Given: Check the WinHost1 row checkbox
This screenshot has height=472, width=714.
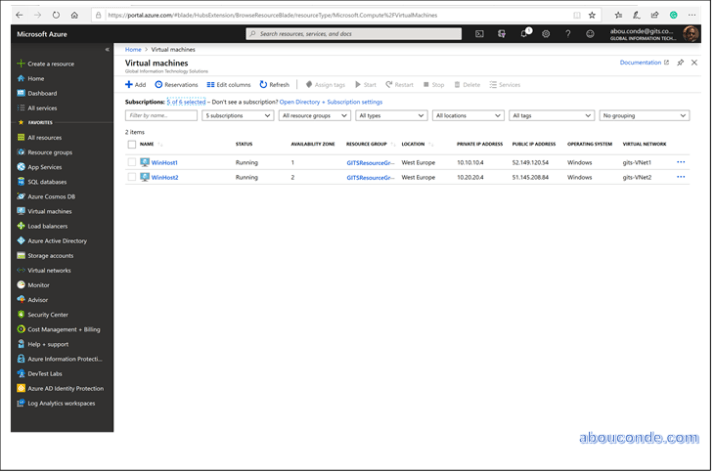Looking at the screenshot, I should click(x=132, y=162).
